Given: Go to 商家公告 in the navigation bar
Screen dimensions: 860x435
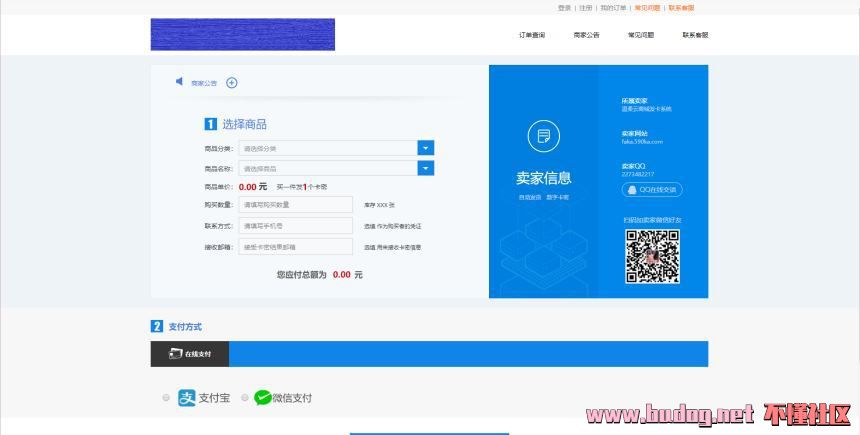Looking at the screenshot, I should (x=586, y=35).
